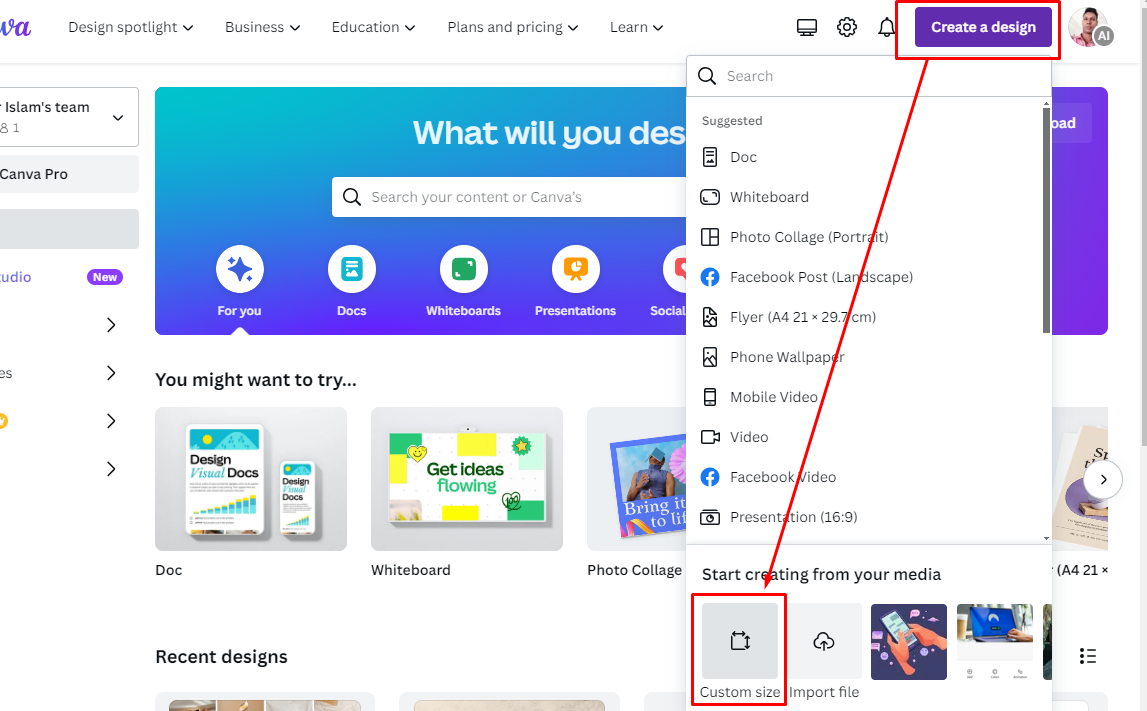This screenshot has height=711, width=1147.
Task: Expand the Plans and pricing menu
Action: pos(513,27)
